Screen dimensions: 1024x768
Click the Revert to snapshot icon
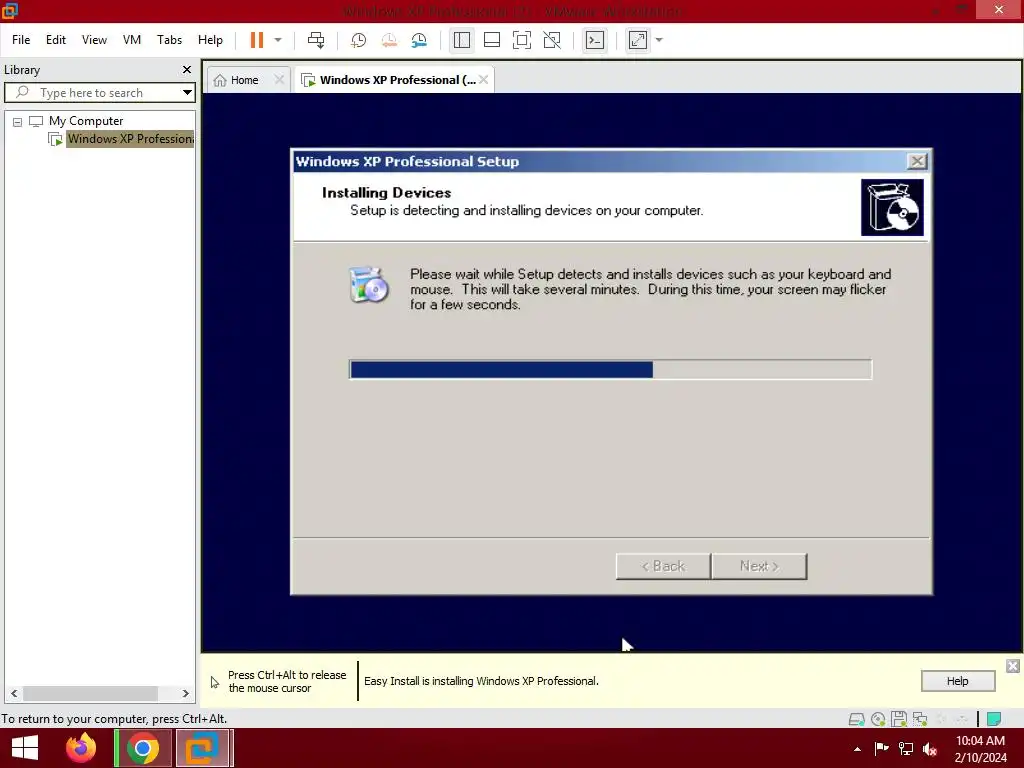point(389,40)
